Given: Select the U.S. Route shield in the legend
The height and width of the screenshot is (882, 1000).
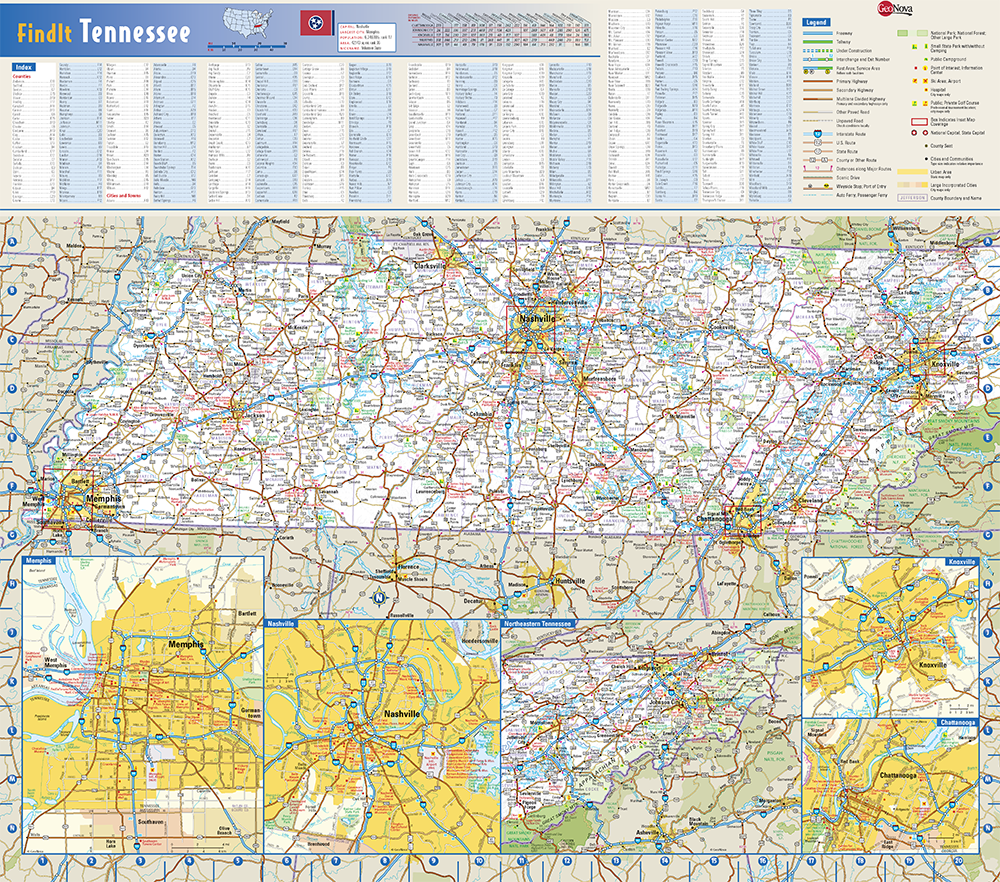Looking at the screenshot, I should (x=818, y=143).
